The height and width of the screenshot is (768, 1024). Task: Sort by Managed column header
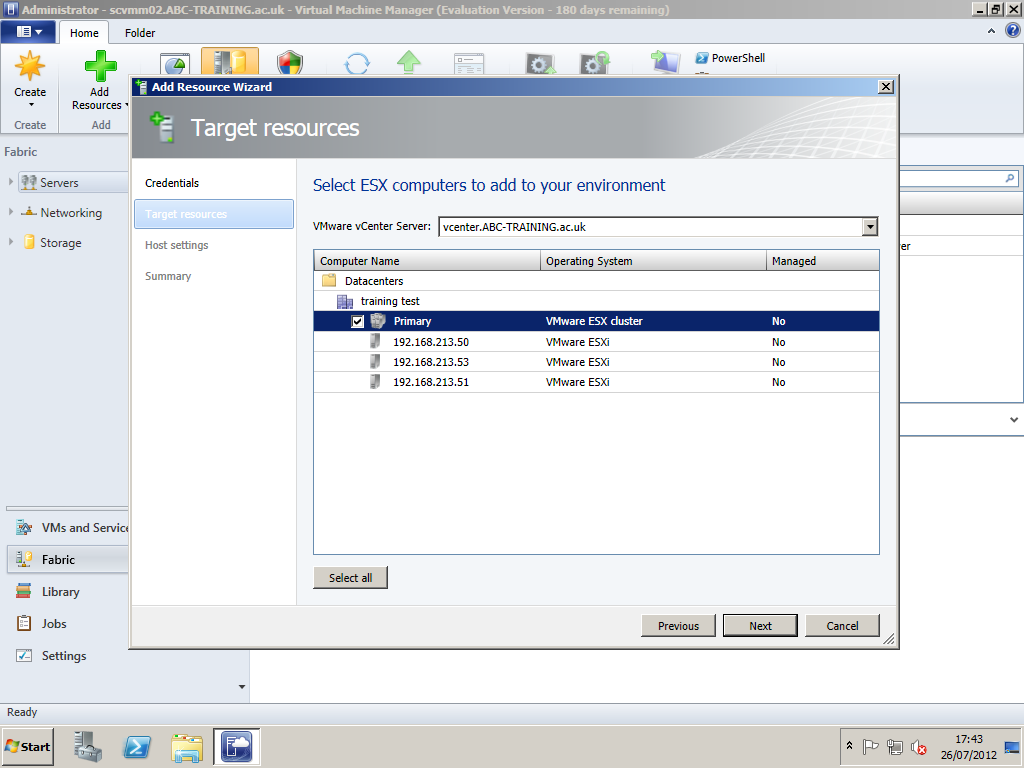pos(822,261)
